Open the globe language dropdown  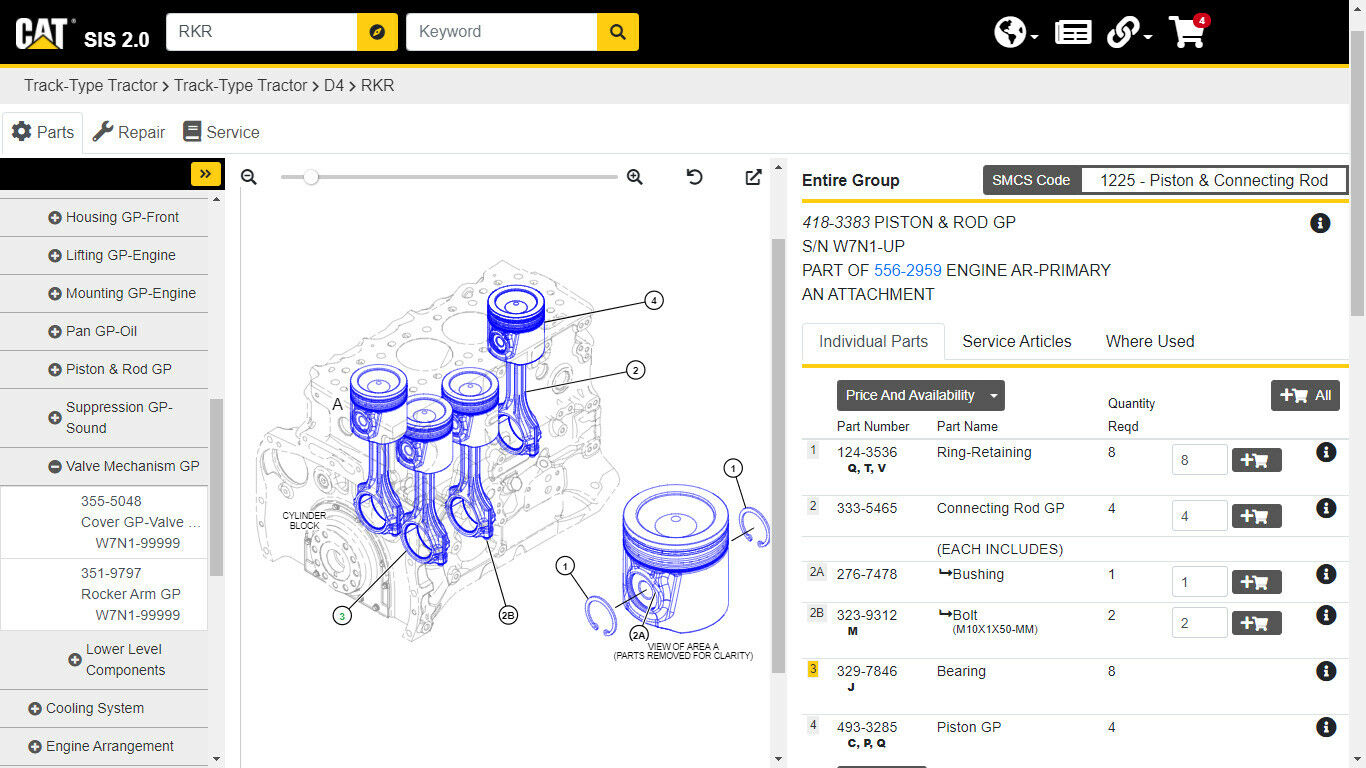1015,32
